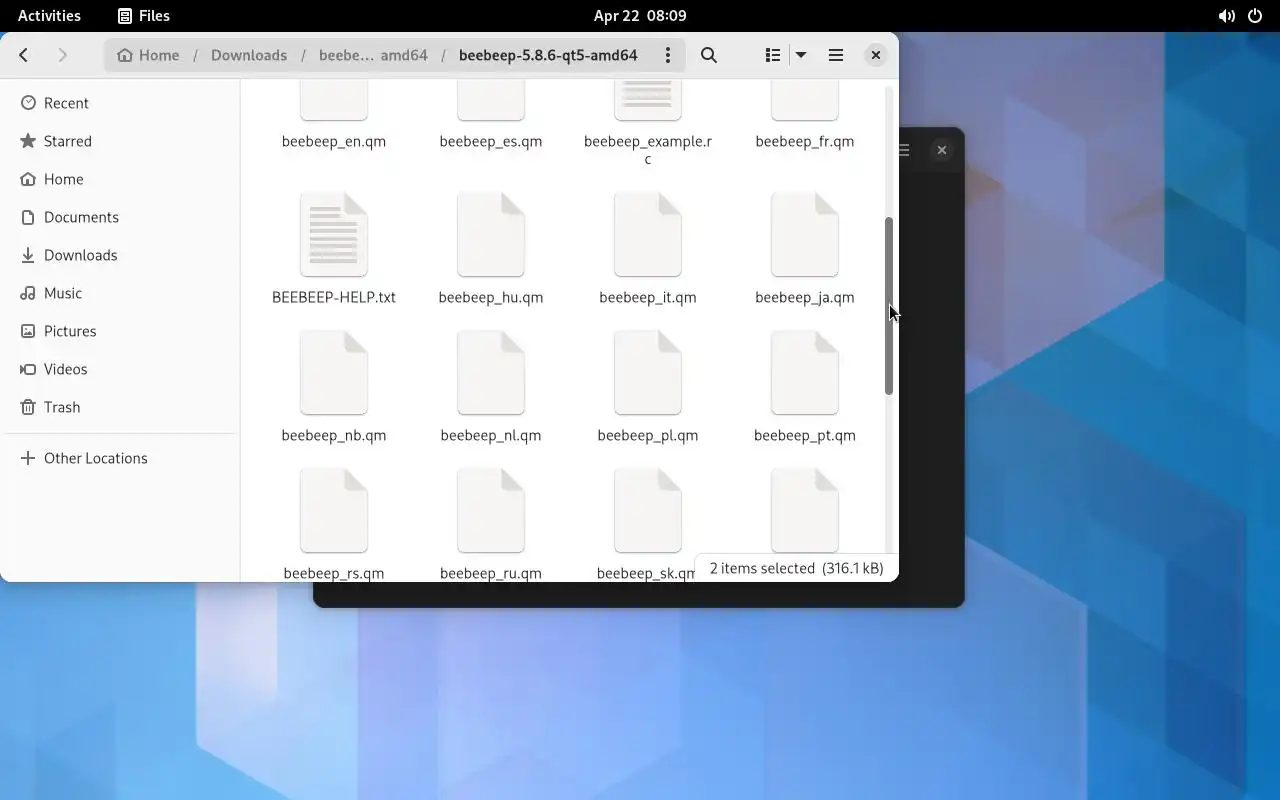Select the beebeep_ru.qm file icon
Image resolution: width=1280 pixels, height=800 pixels.
coord(491,511)
